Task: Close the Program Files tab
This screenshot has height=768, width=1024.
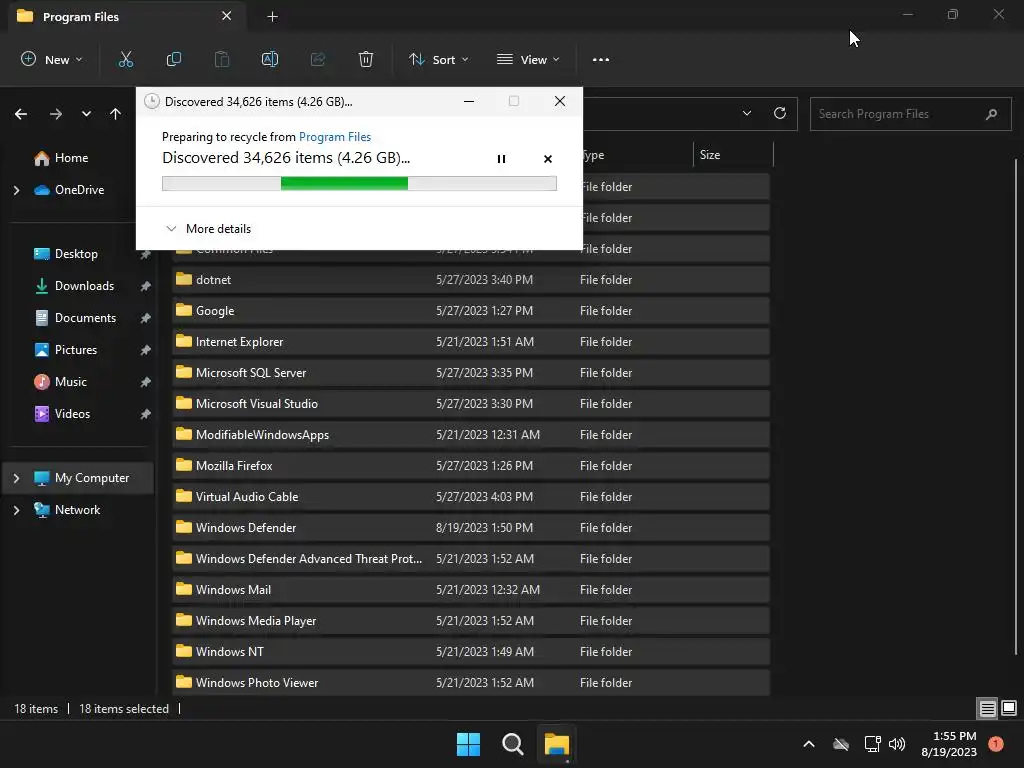Action: [227, 16]
